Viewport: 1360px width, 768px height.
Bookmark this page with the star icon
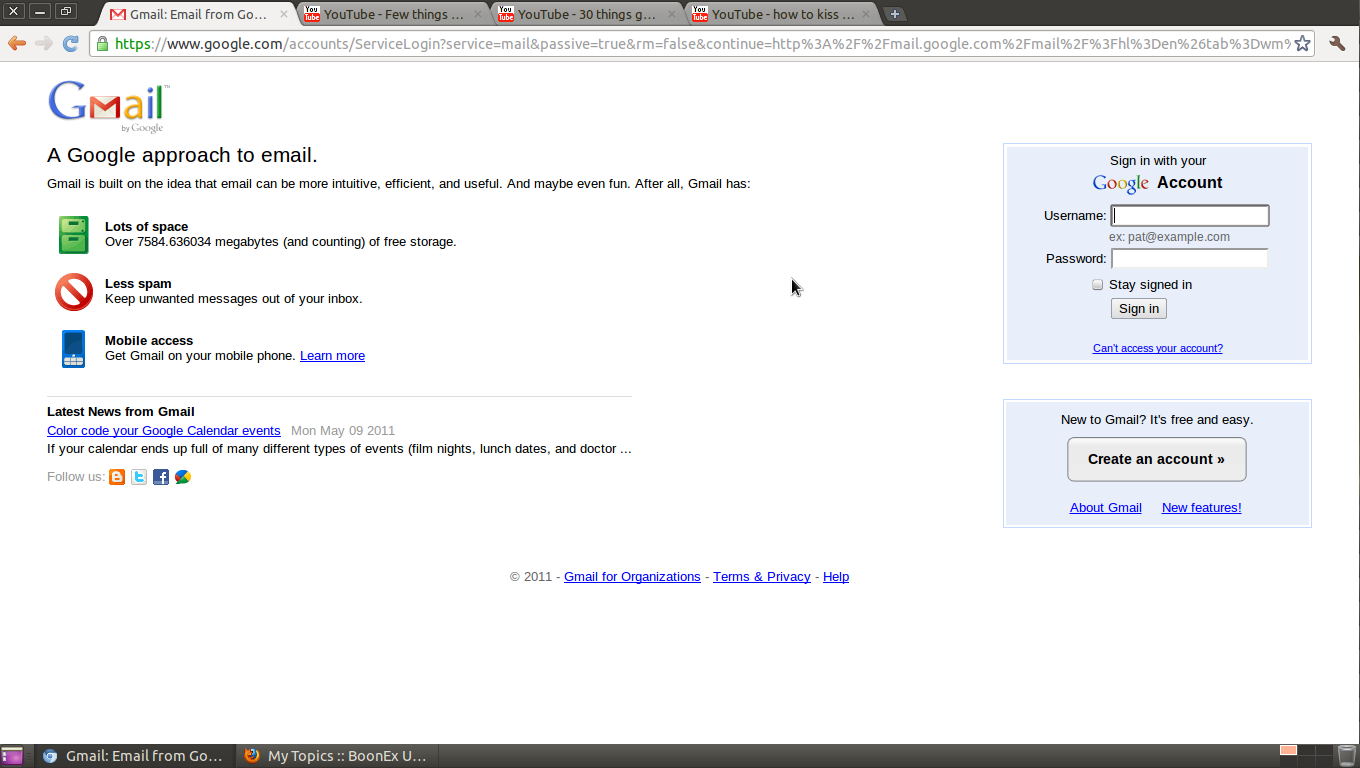click(x=1302, y=43)
